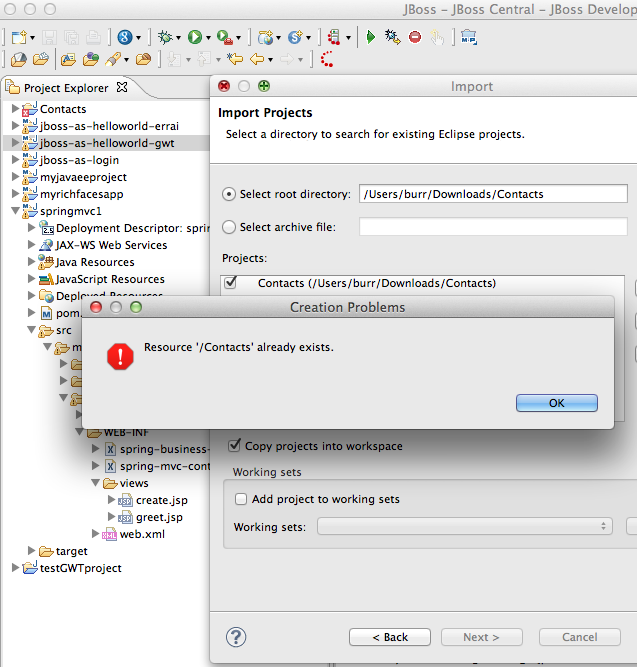
Task: Select jboss-as-helloworld-errai project
Action: click(109, 126)
